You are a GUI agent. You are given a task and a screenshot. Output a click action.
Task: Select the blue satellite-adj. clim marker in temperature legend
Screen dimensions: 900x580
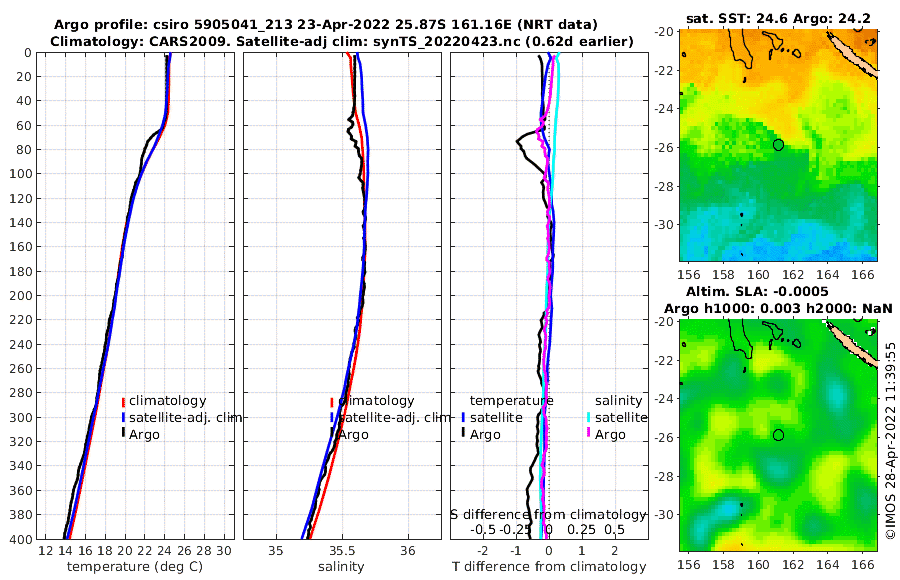[x=123, y=417]
